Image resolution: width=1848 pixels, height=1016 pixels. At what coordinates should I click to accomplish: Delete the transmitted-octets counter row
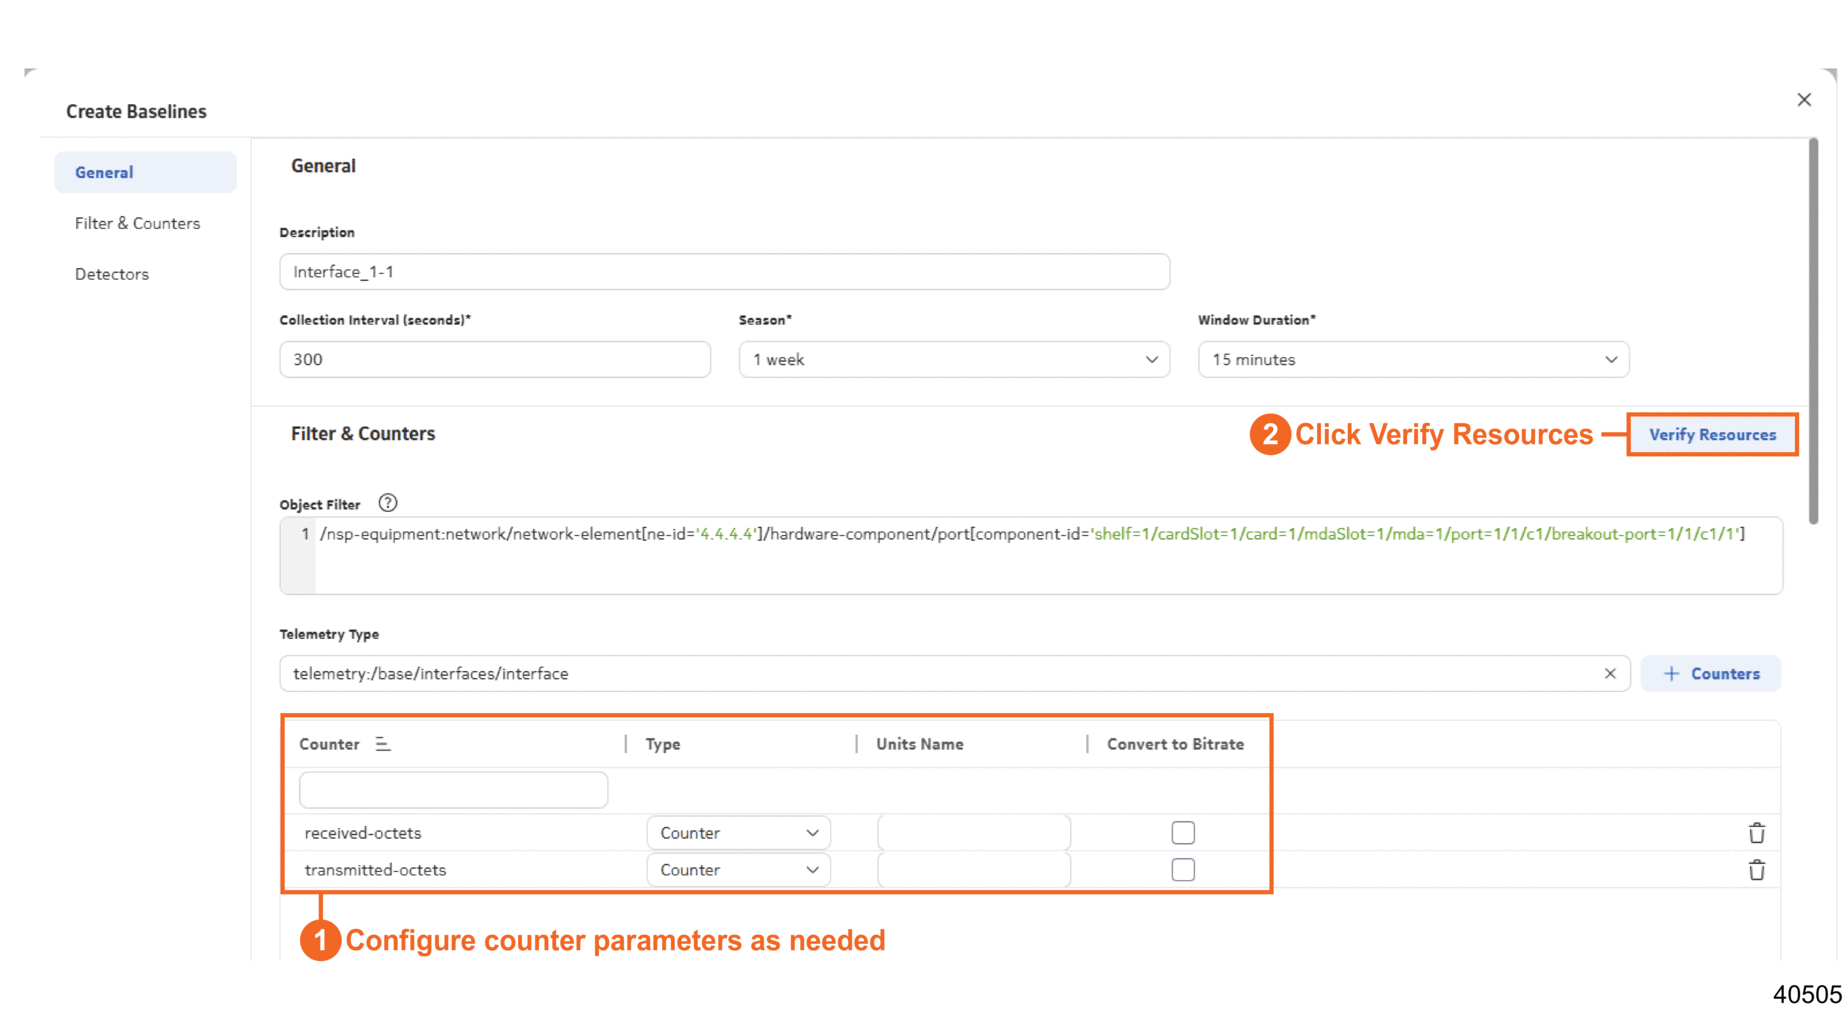tap(1756, 870)
